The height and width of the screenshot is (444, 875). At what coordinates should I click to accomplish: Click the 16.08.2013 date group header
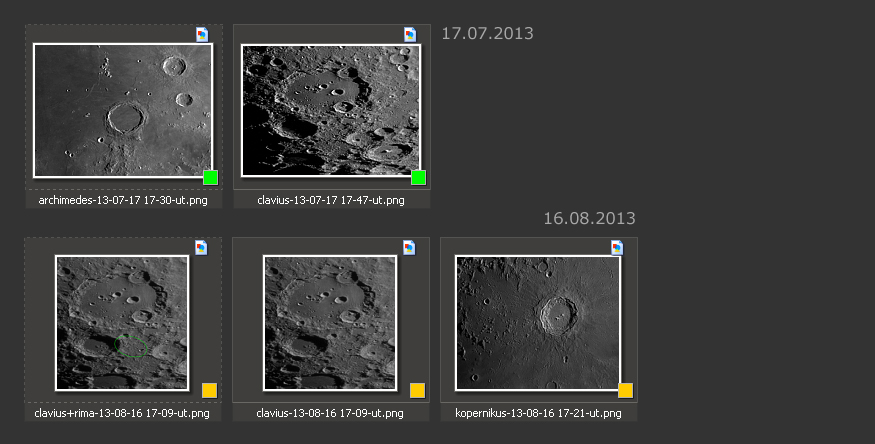[589, 218]
